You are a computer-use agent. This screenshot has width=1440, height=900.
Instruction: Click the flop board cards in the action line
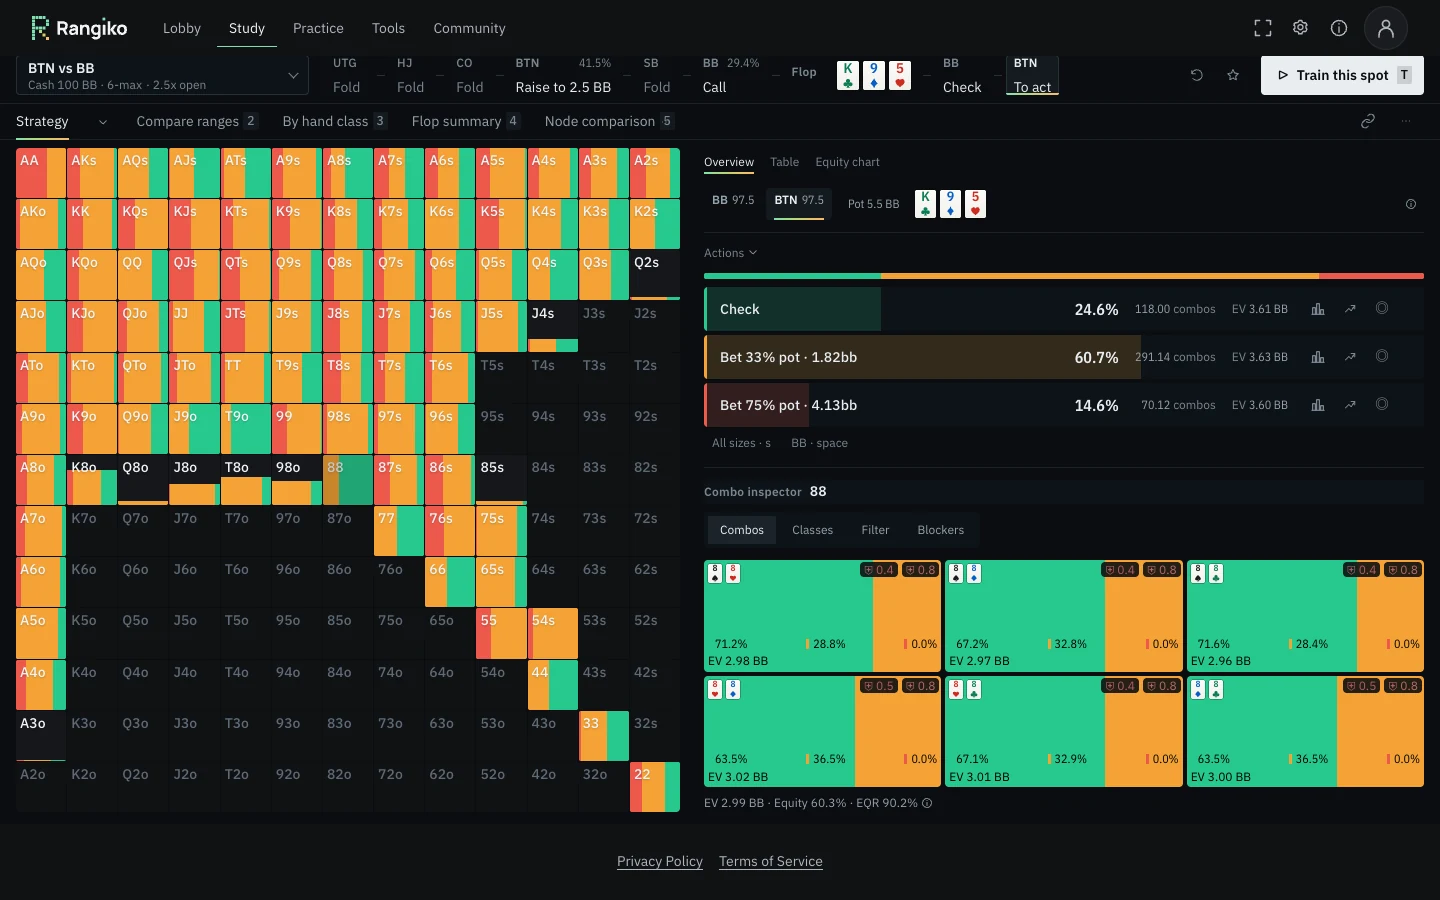pyautogui.click(x=874, y=75)
